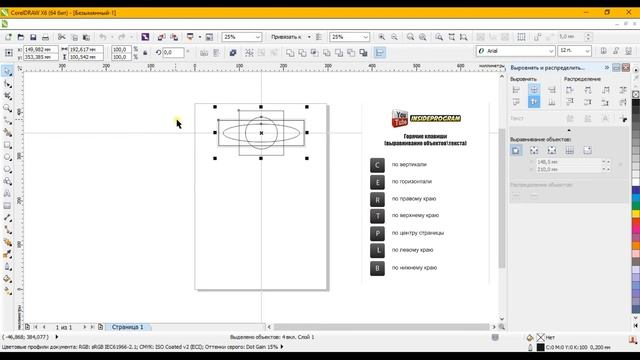Screen dimensions: 640x360
Task: Open the Undo history dropdown arrow
Action: point(112,37)
